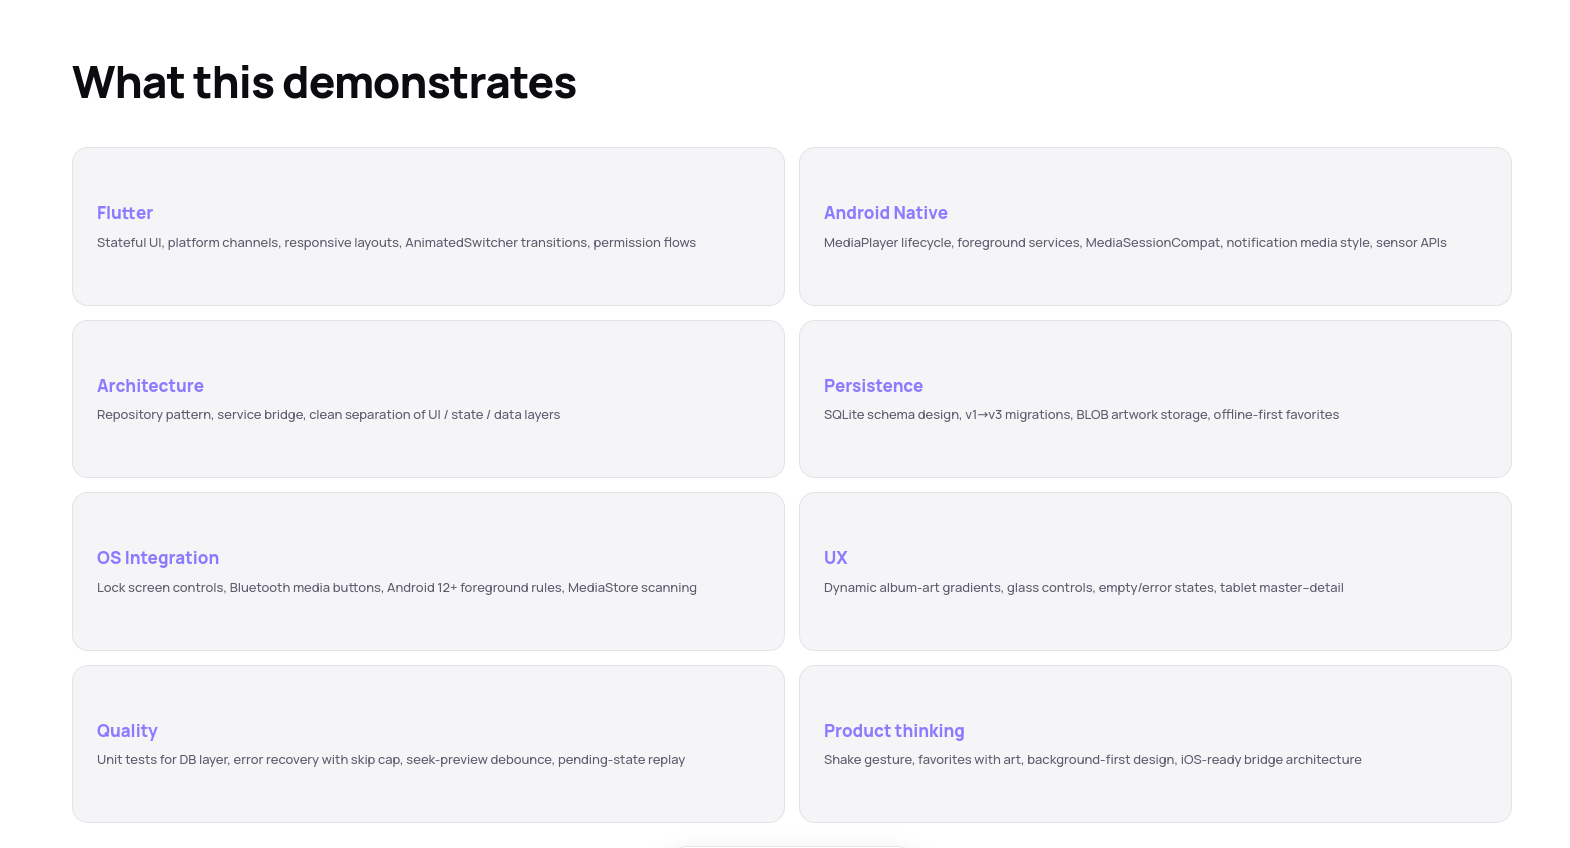This screenshot has height=848, width=1570.
Task: Open the Architecture card title
Action: pos(150,386)
